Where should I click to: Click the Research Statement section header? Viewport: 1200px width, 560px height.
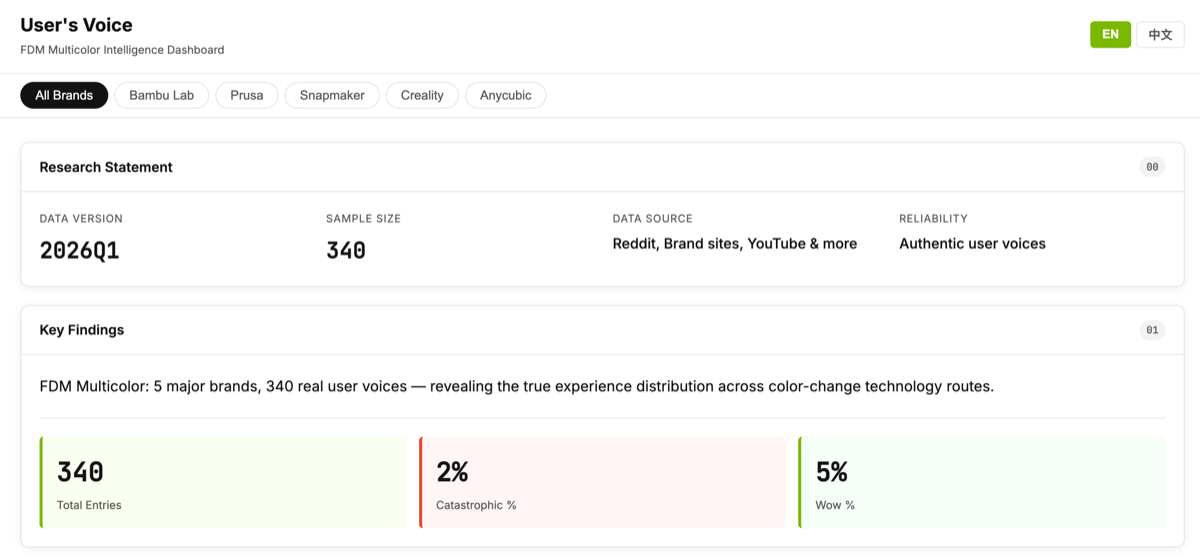[106, 167]
